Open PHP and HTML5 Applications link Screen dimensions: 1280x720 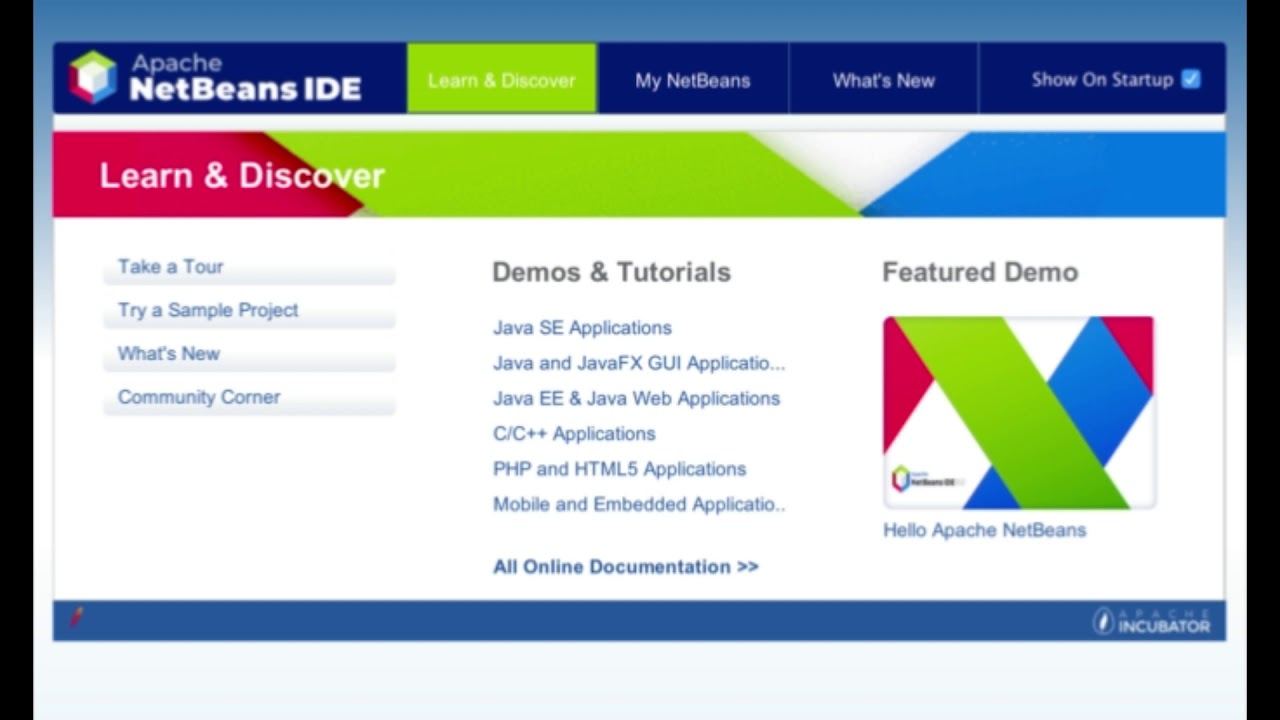pos(619,469)
